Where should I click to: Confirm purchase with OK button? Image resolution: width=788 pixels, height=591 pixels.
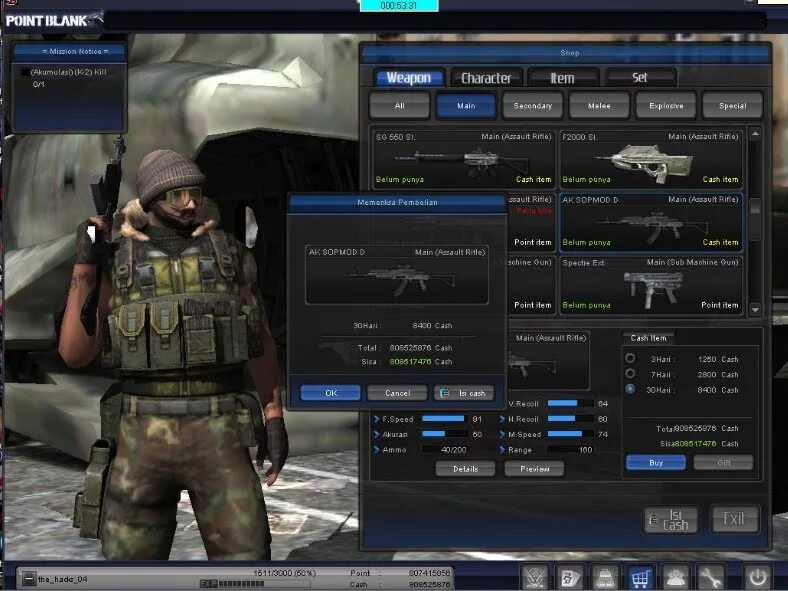coord(331,393)
